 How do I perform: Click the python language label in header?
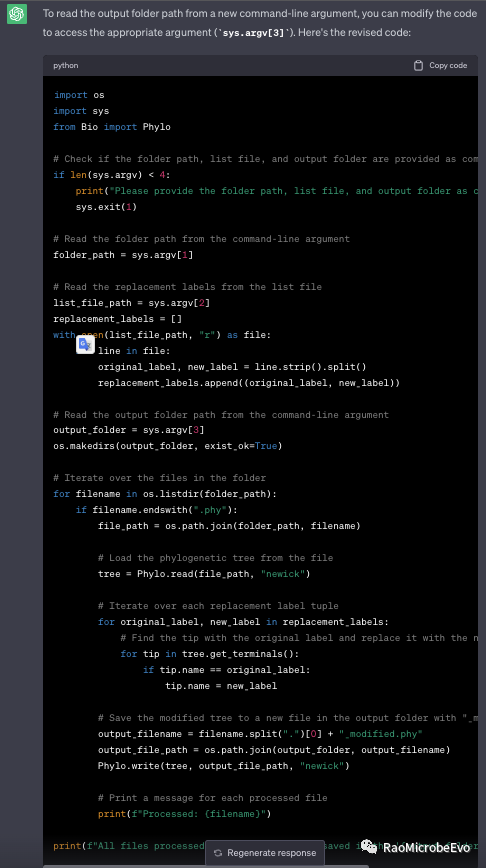(x=65, y=65)
